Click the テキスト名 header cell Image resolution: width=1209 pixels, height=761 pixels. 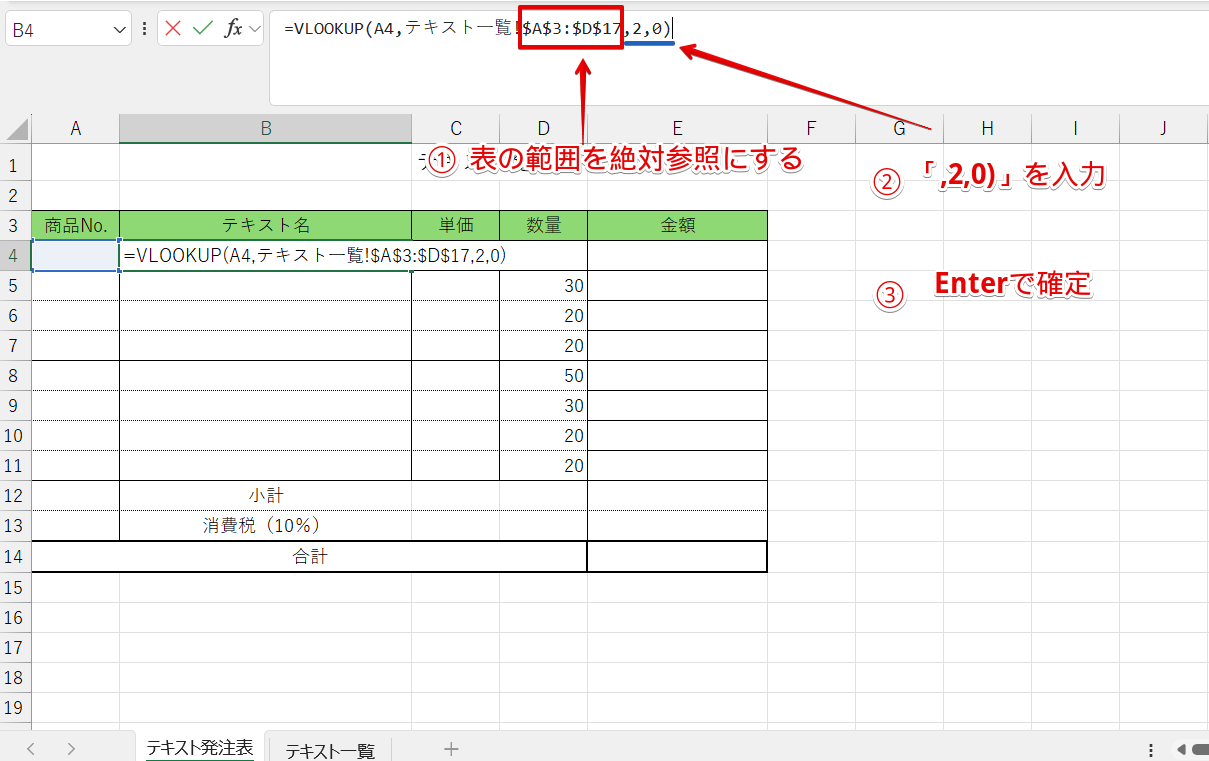(x=265, y=225)
